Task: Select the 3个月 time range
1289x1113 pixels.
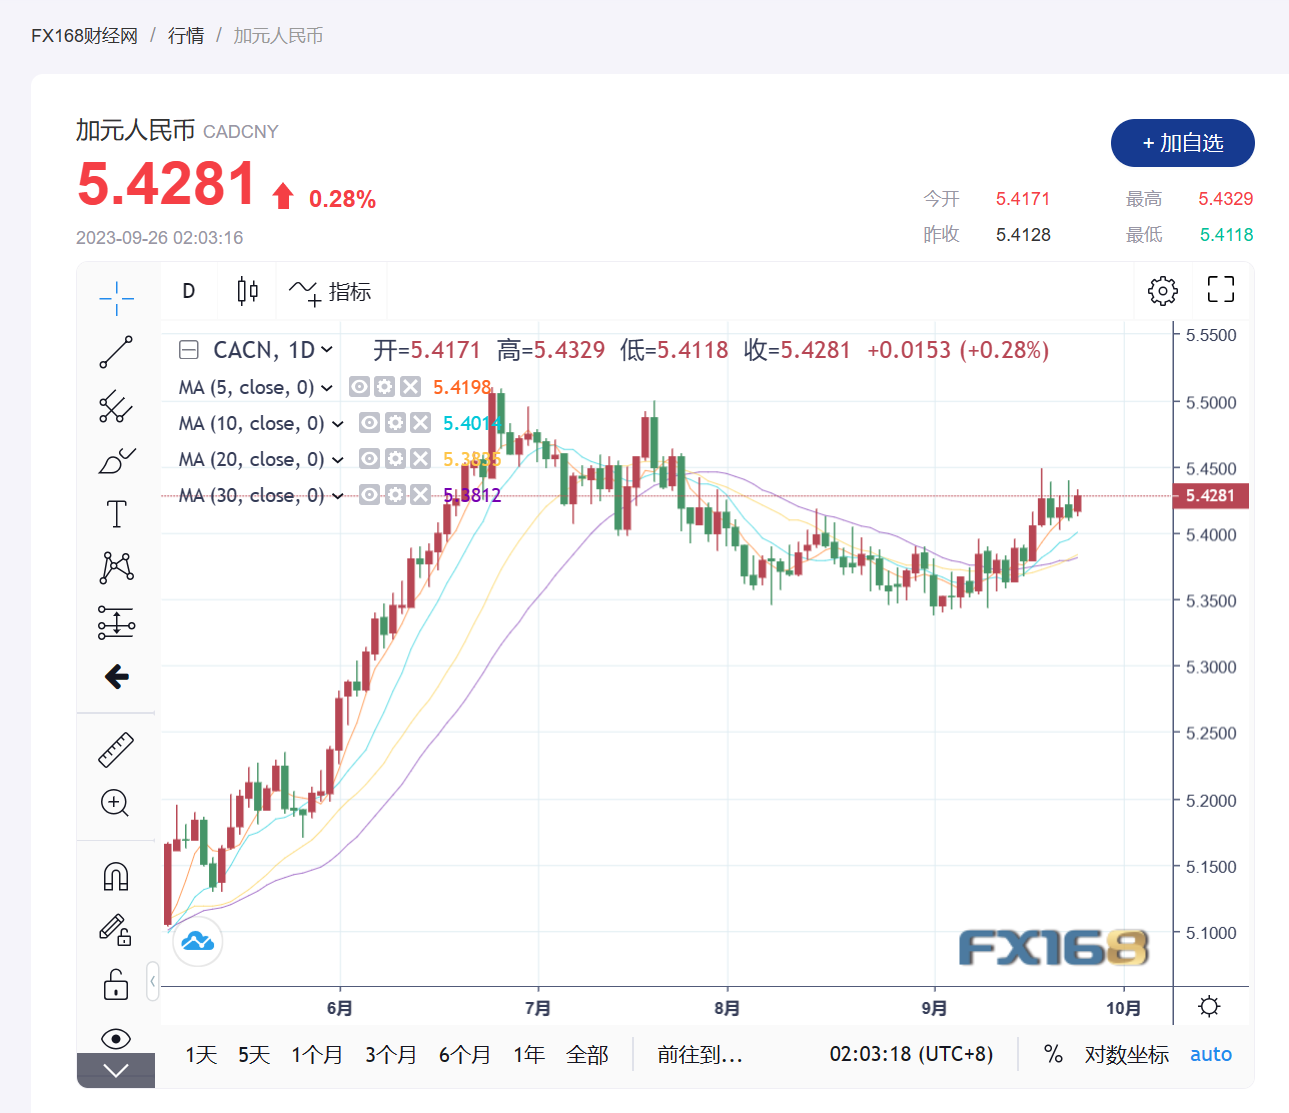Action: click(x=391, y=1054)
